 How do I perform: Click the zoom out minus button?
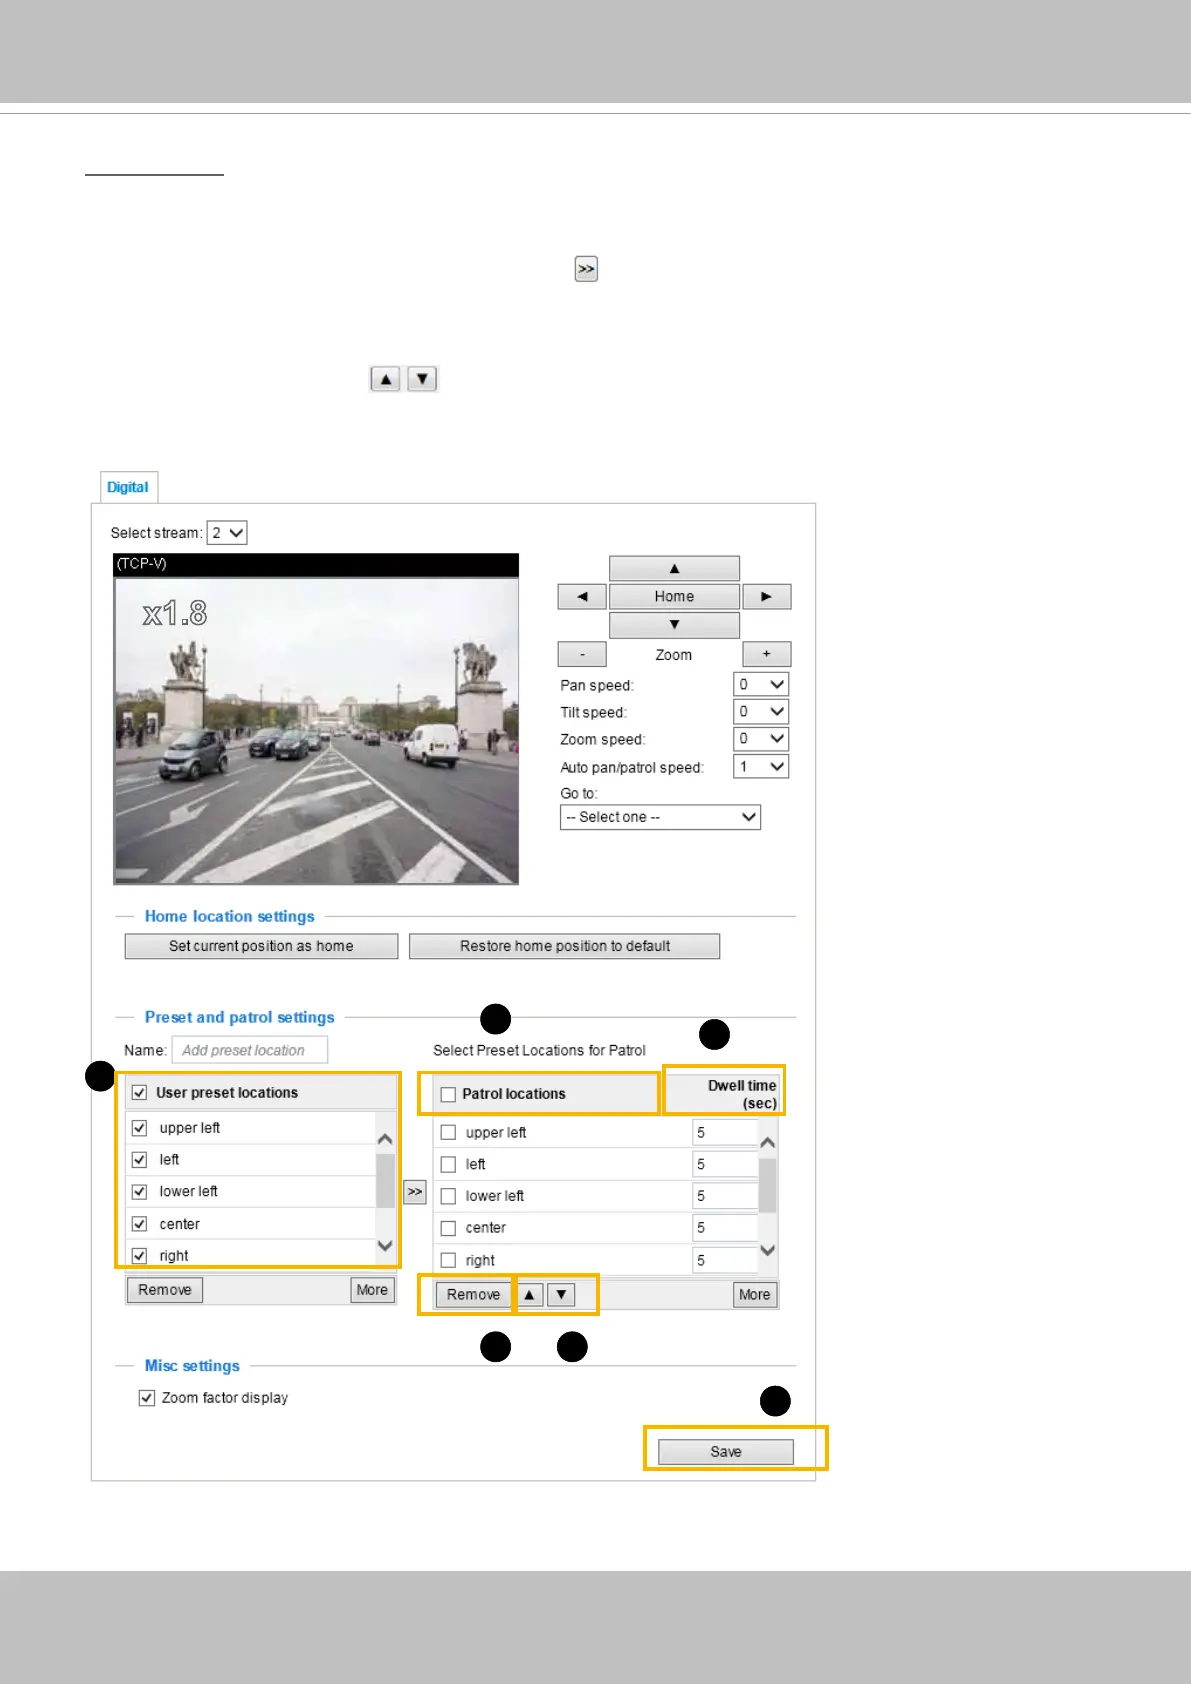click(582, 654)
